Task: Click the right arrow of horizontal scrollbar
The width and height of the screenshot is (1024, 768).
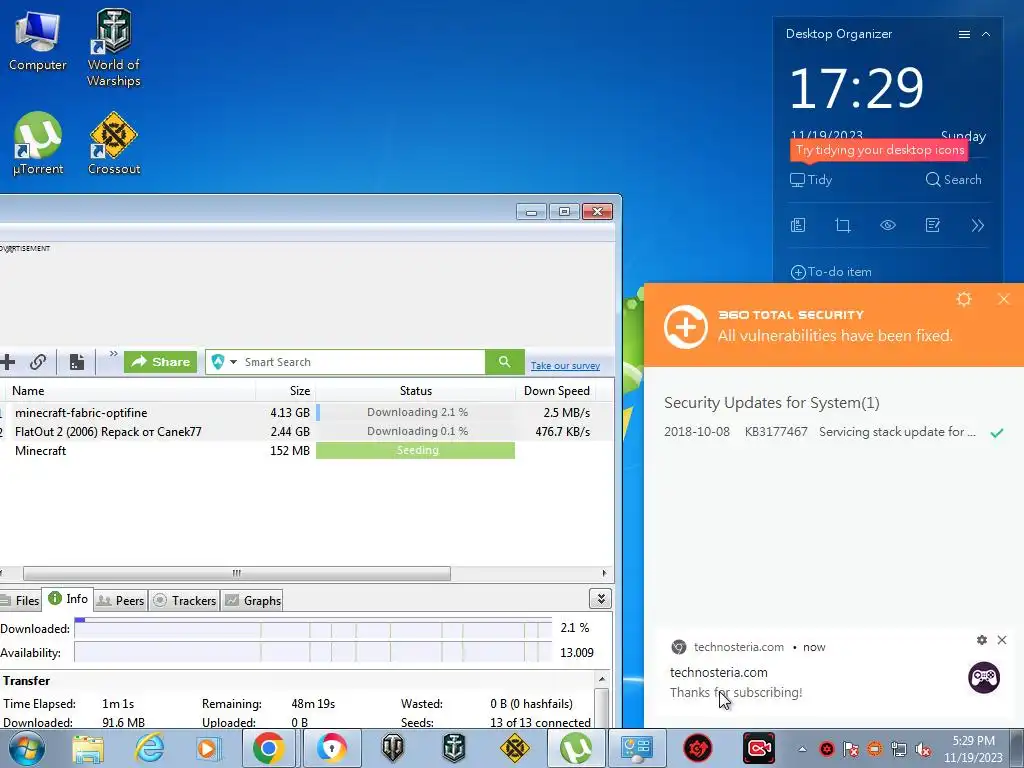Action: [604, 573]
